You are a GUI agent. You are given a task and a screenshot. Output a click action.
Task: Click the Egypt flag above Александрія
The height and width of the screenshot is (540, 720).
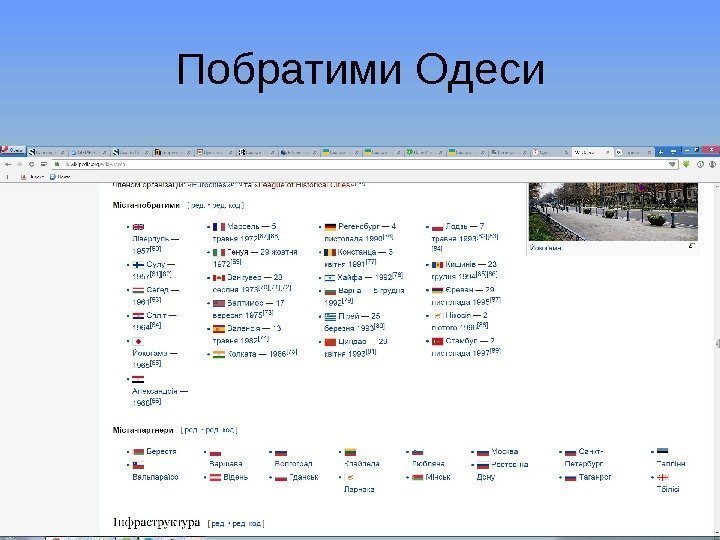(x=138, y=380)
